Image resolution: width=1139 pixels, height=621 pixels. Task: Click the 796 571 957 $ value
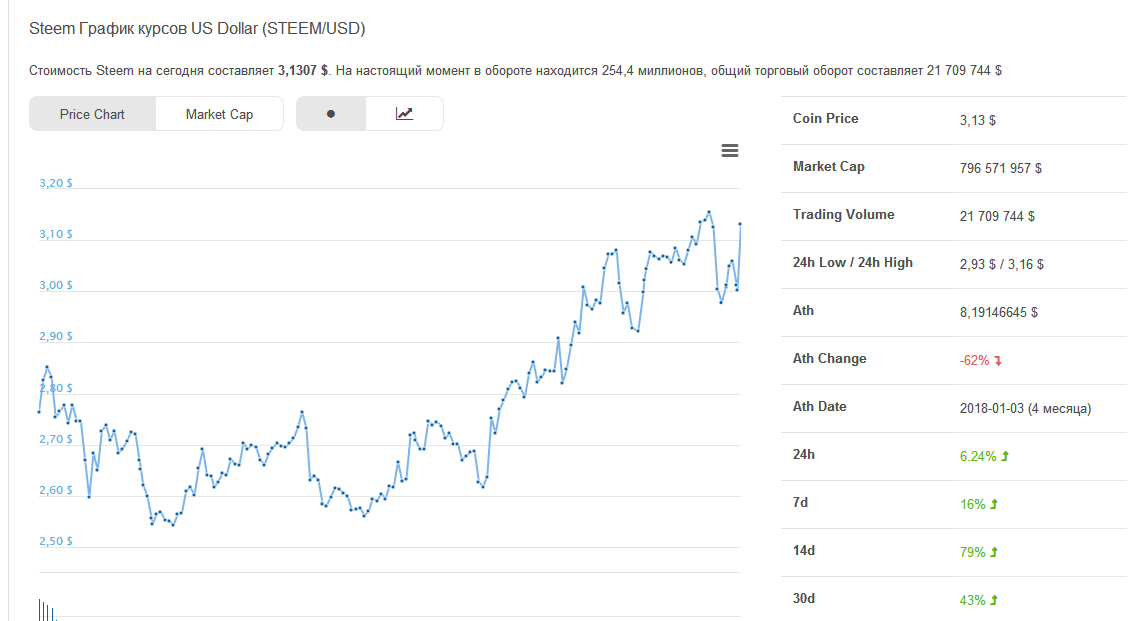pyautogui.click(x=1000, y=169)
